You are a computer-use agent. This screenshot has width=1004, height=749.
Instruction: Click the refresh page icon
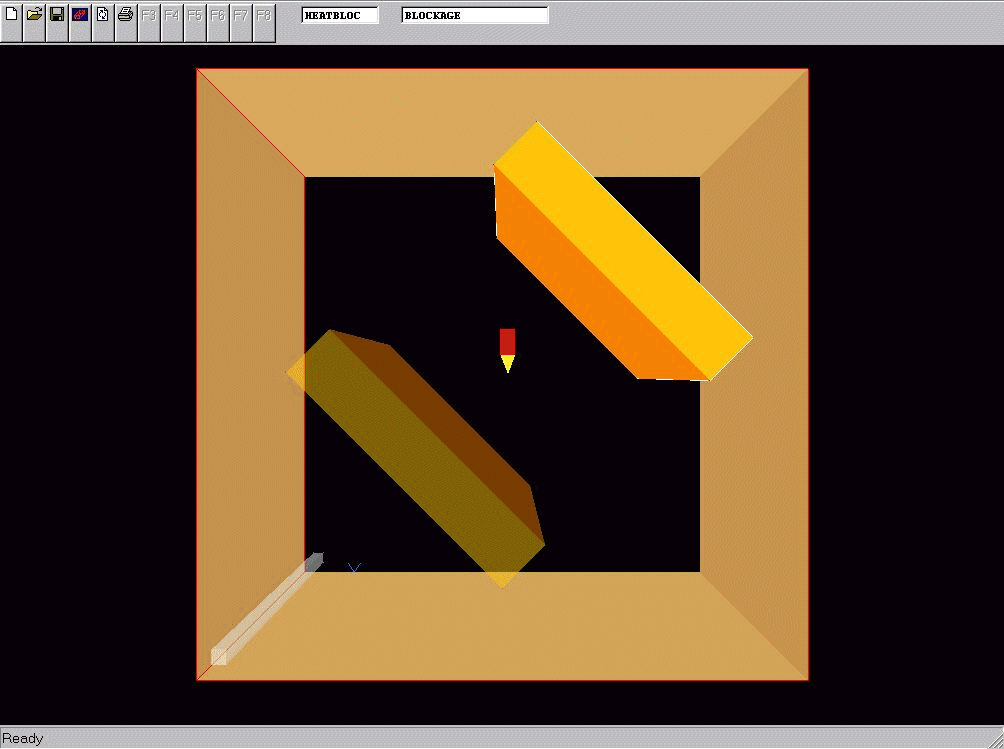coord(102,16)
